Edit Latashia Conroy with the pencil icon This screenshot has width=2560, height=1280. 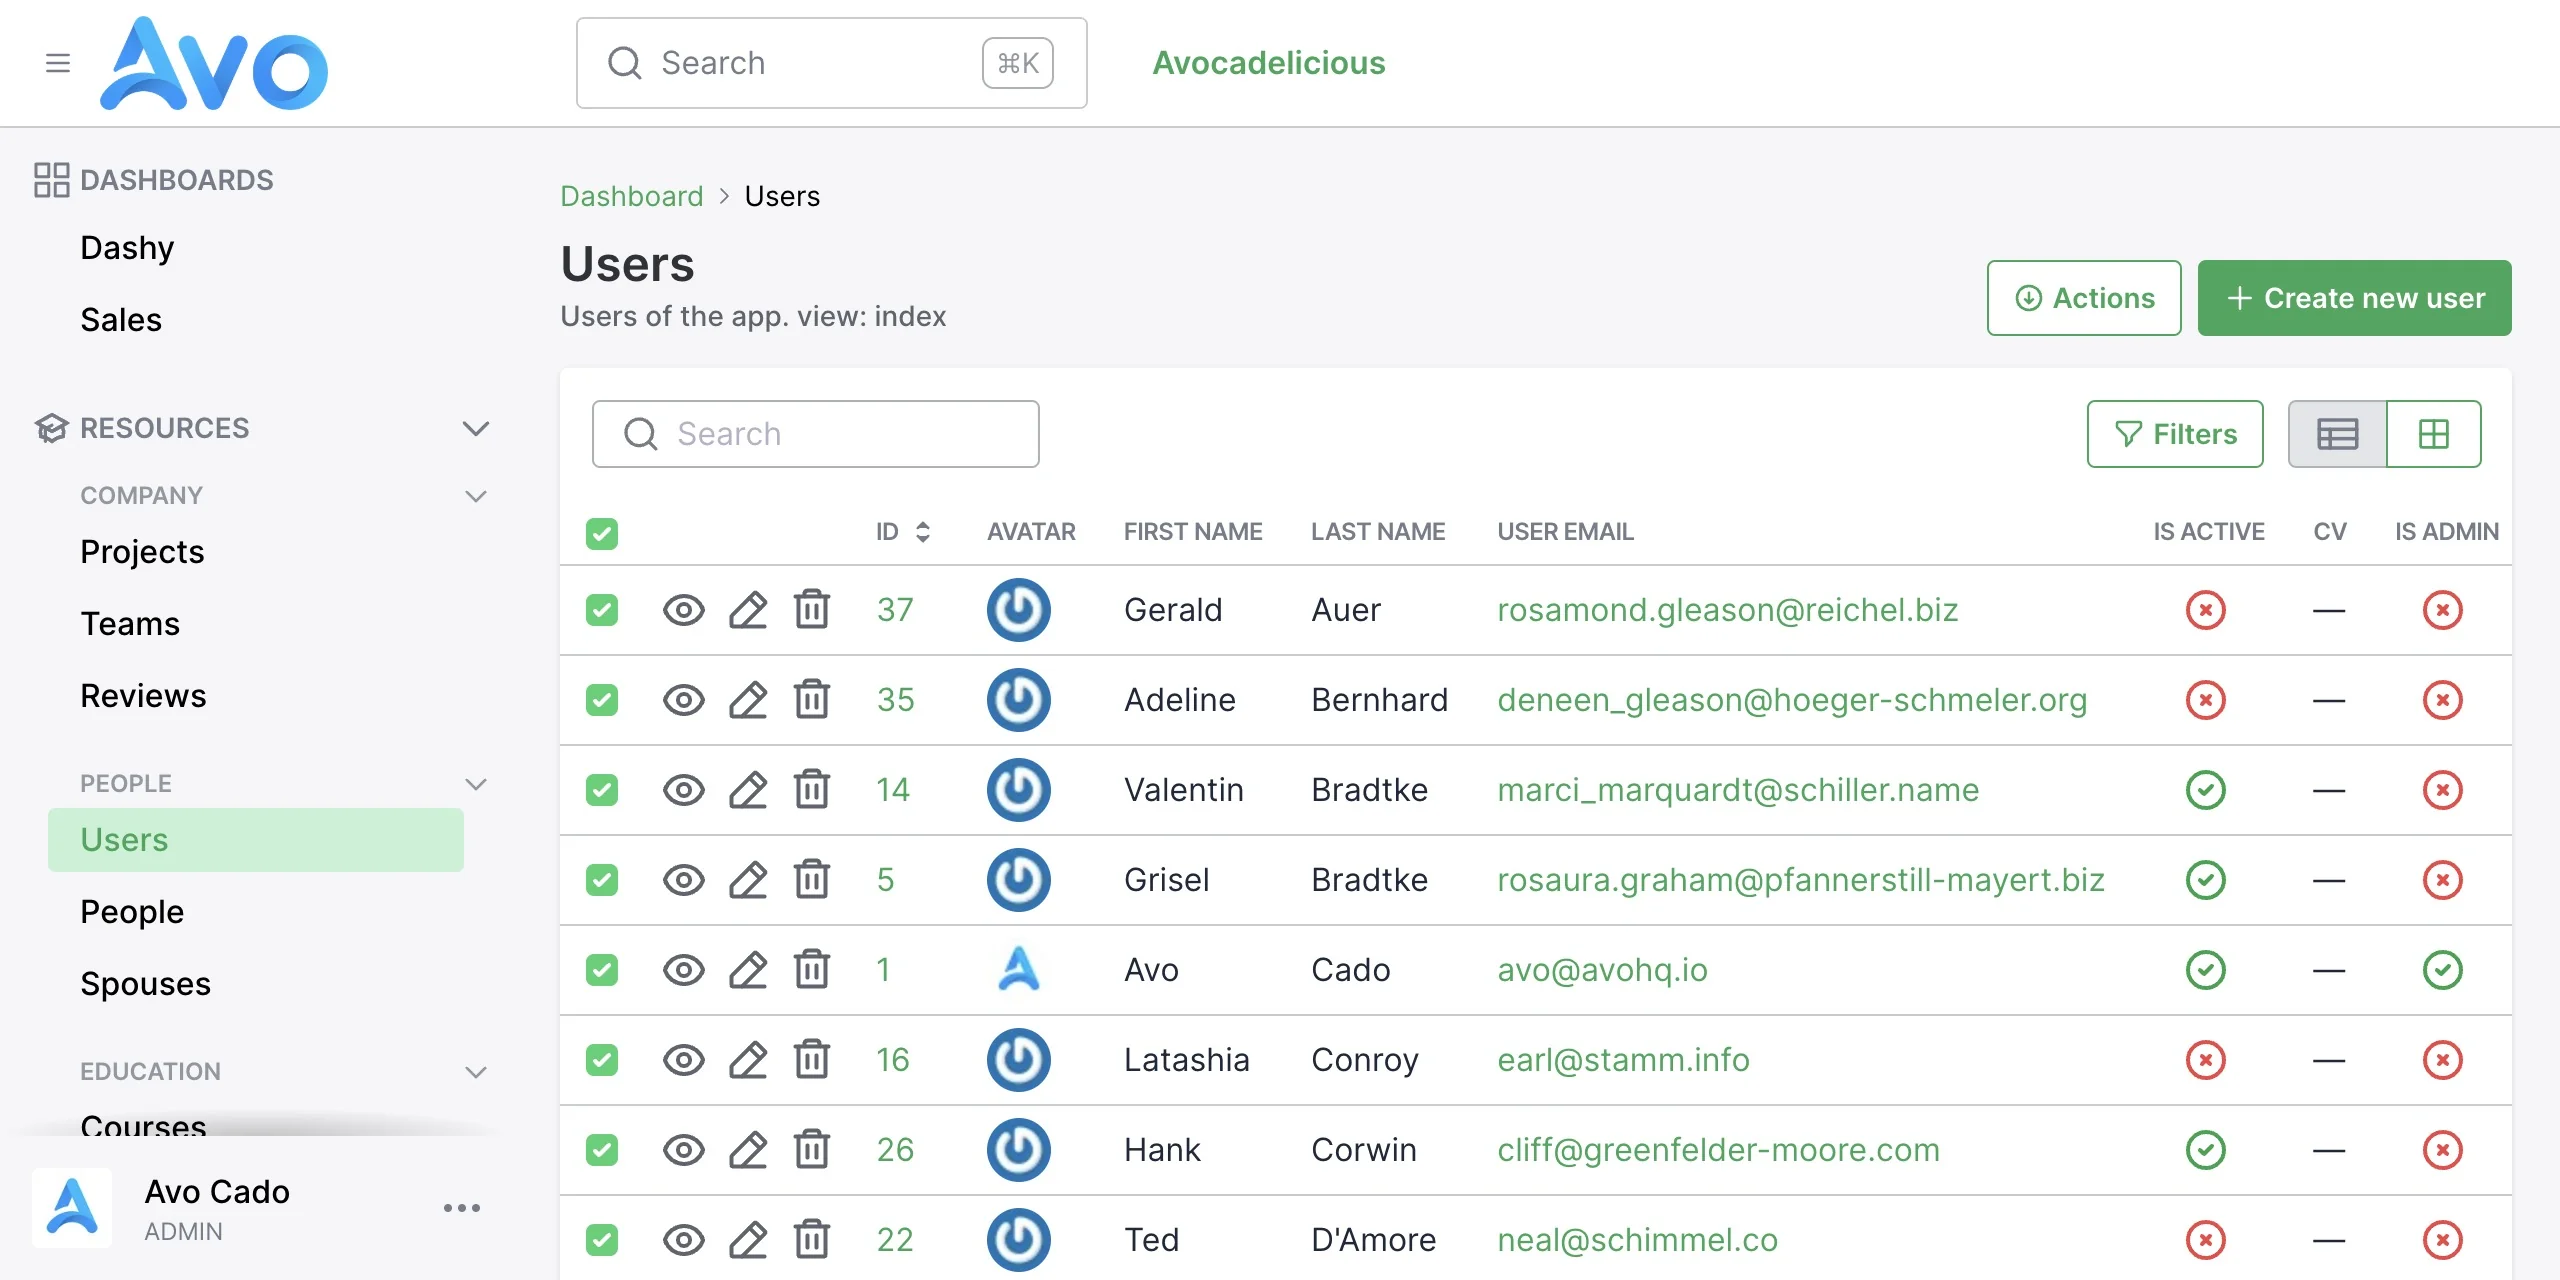pos(748,1060)
